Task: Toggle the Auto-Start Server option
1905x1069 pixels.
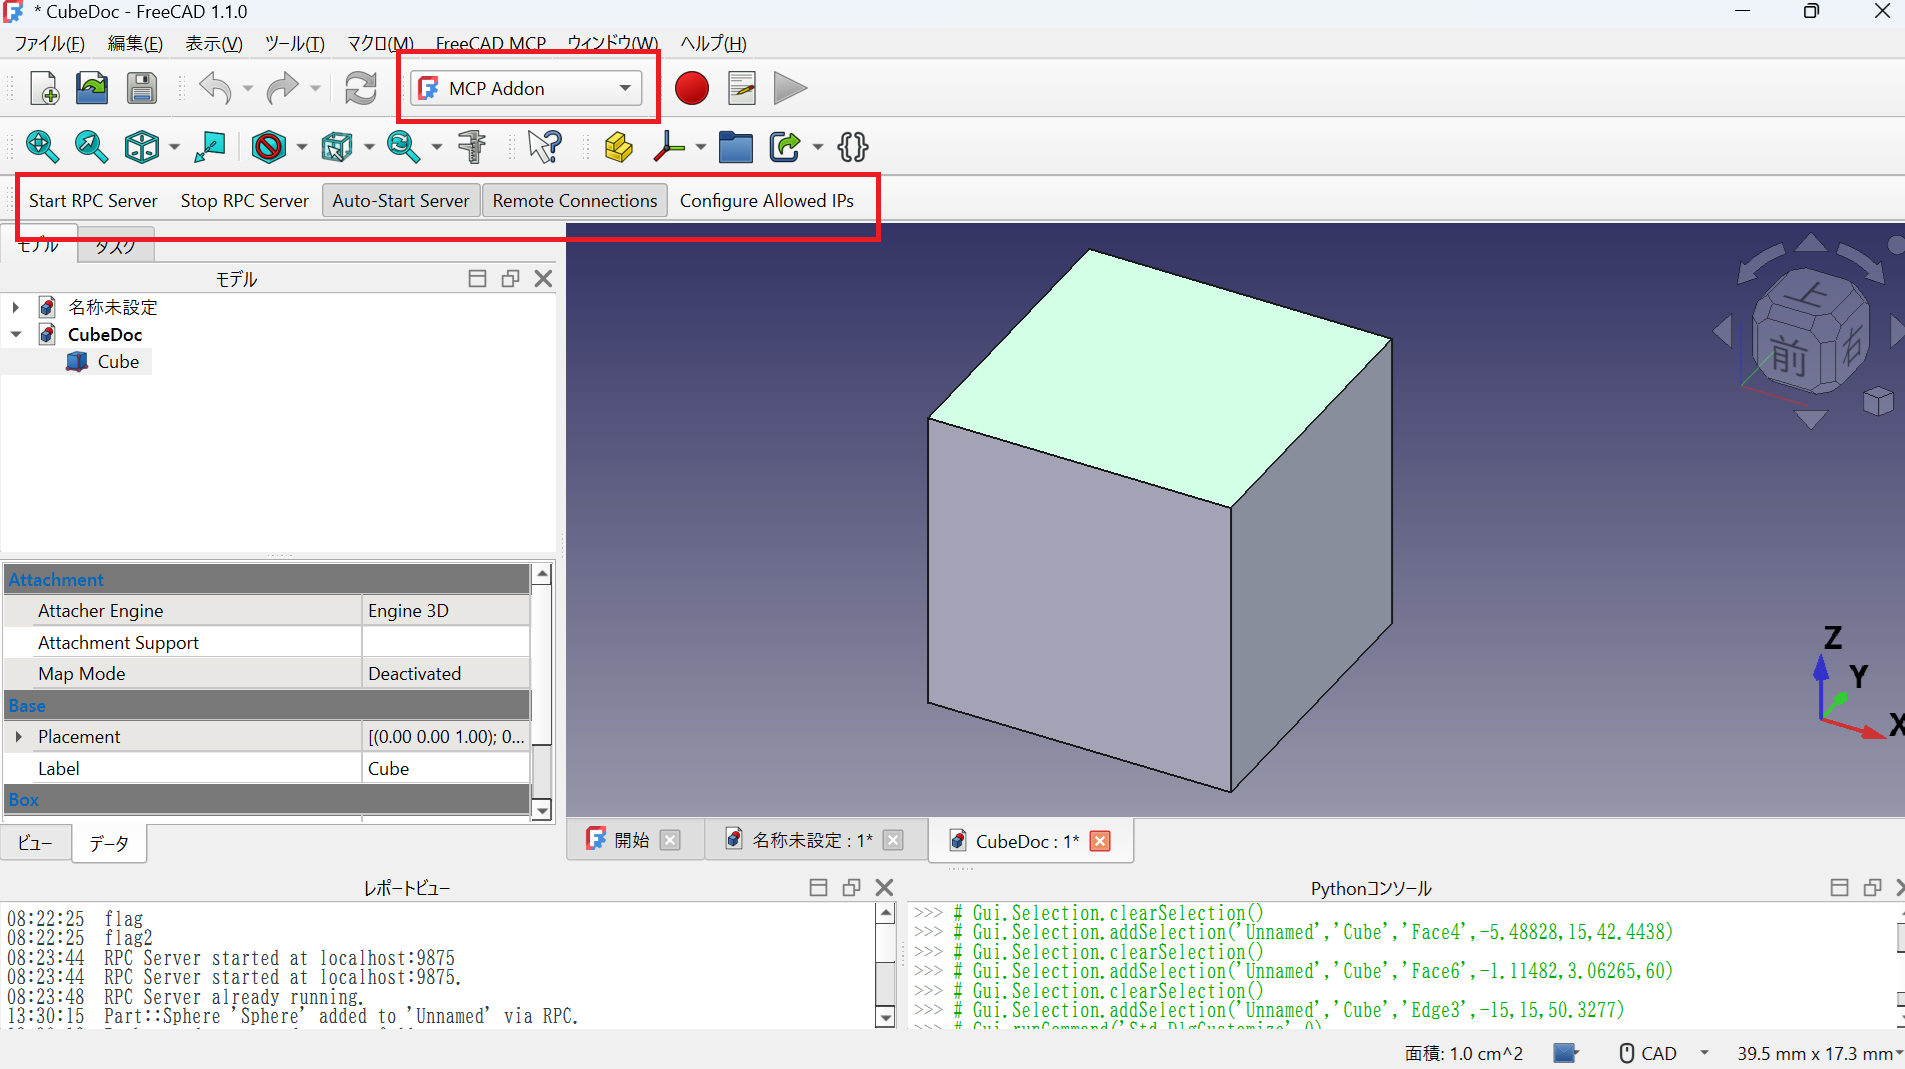Action: click(400, 201)
